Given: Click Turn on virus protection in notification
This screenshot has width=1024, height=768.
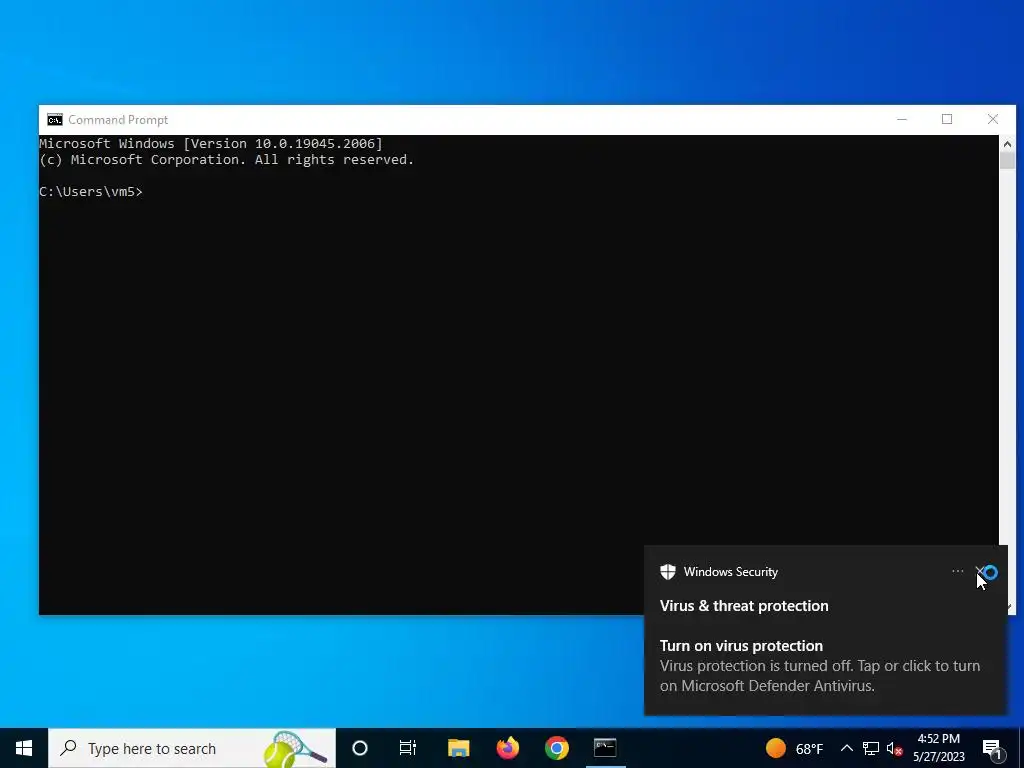Looking at the screenshot, I should (741, 646).
